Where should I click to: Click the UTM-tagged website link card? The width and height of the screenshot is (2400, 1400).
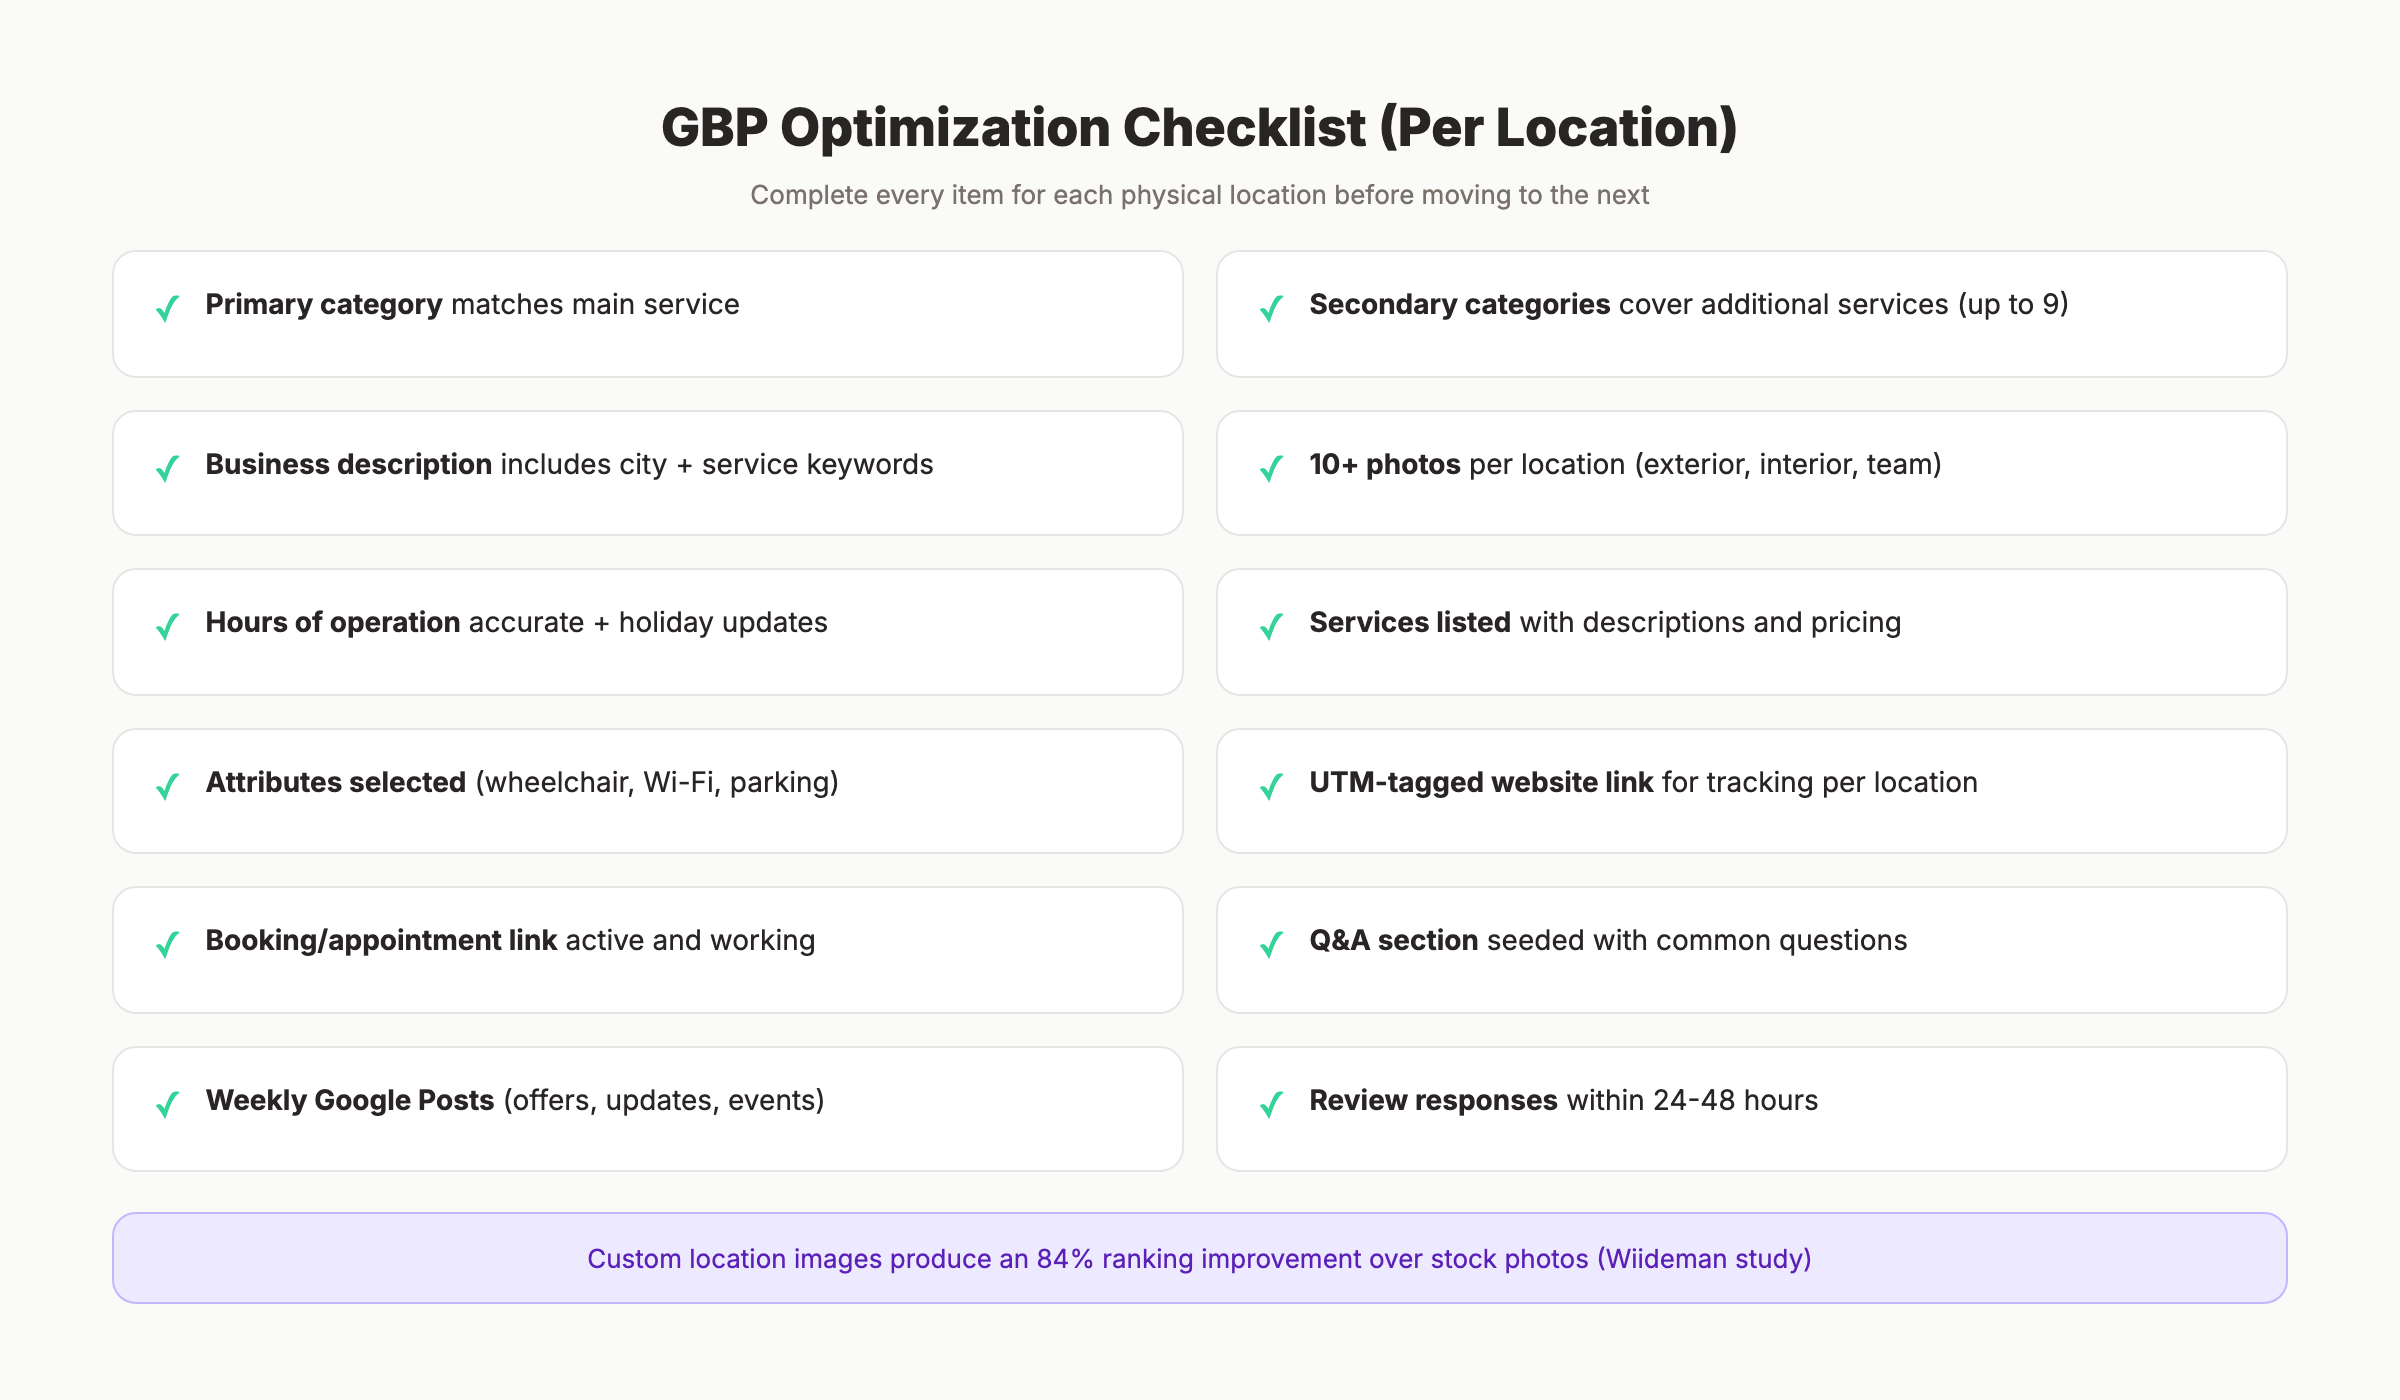(x=1752, y=790)
